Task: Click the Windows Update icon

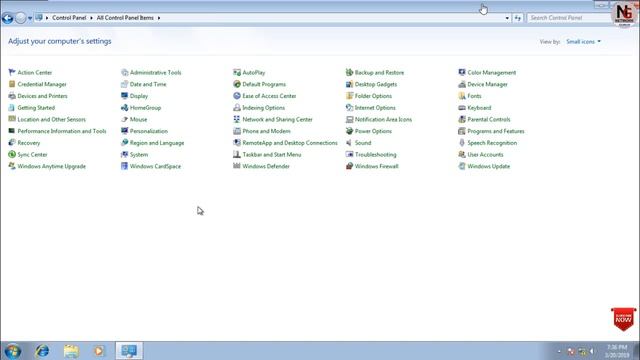Action: coord(462,166)
